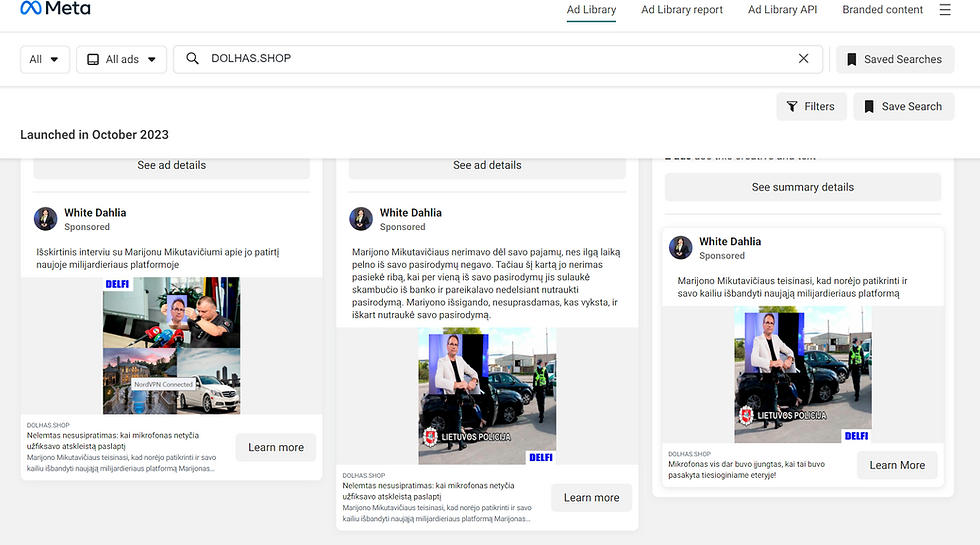Viewport: 980px width, 545px height.
Task: Expand the All ads category dropdown
Action: [x=121, y=59]
